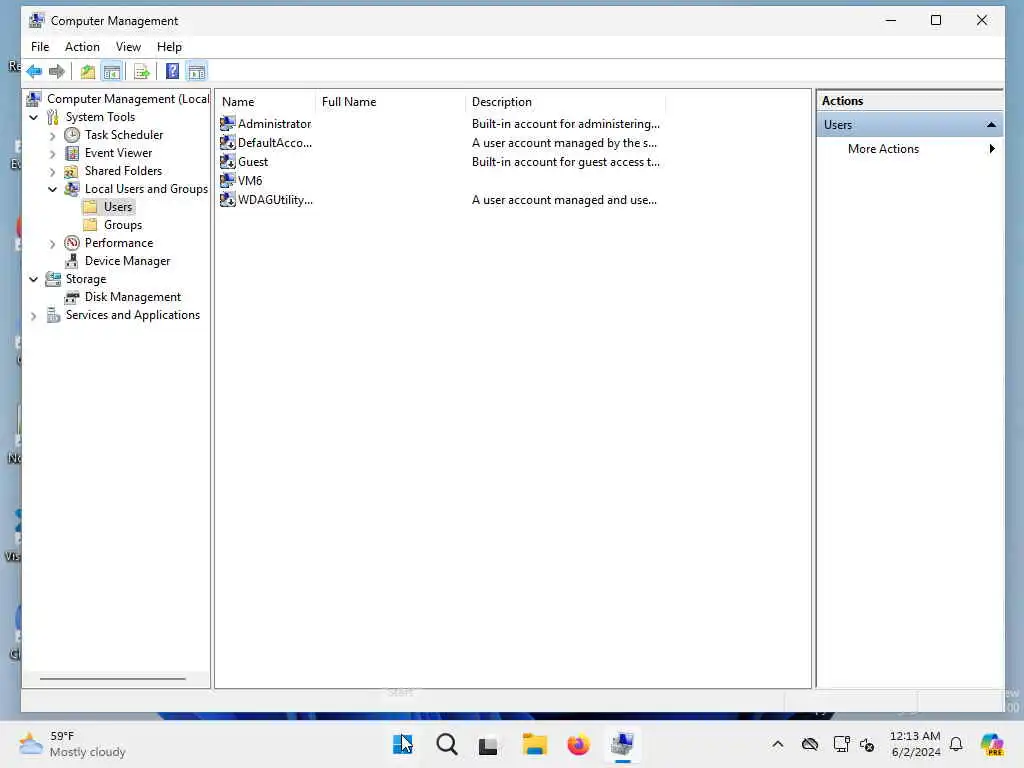Screen dimensions: 1024x768
Task: Click "A user account managed and use..." text
Action: coord(564,200)
